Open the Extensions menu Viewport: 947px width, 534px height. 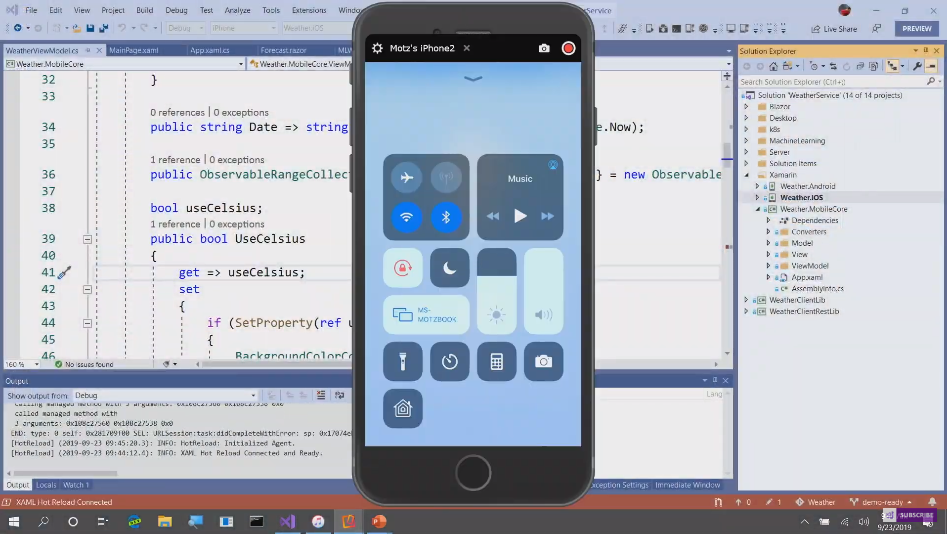[309, 10]
